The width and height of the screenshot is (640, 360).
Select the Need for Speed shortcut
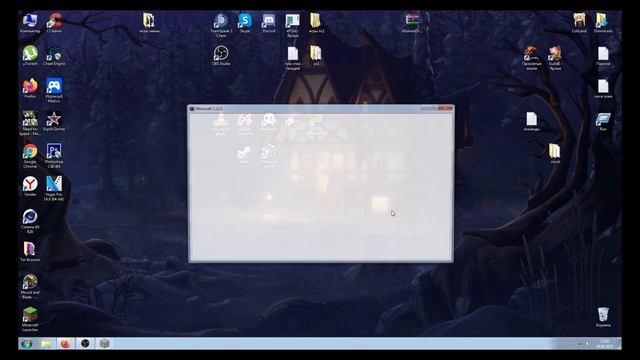(x=30, y=123)
